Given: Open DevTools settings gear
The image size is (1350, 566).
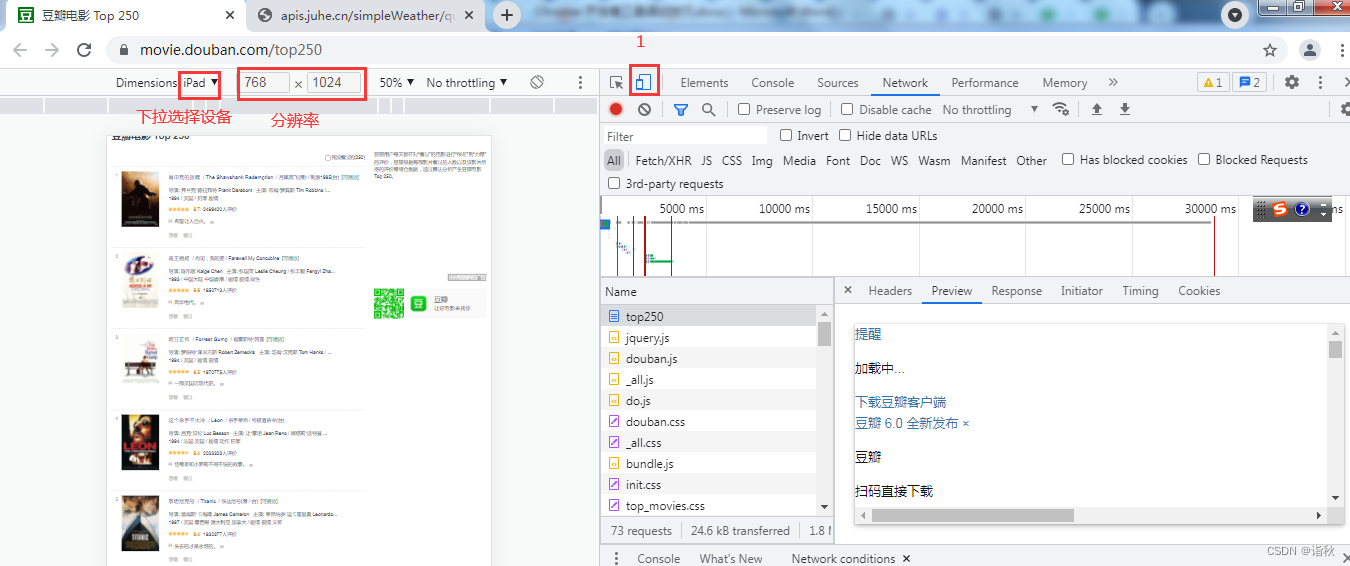Looking at the screenshot, I should tap(1292, 83).
